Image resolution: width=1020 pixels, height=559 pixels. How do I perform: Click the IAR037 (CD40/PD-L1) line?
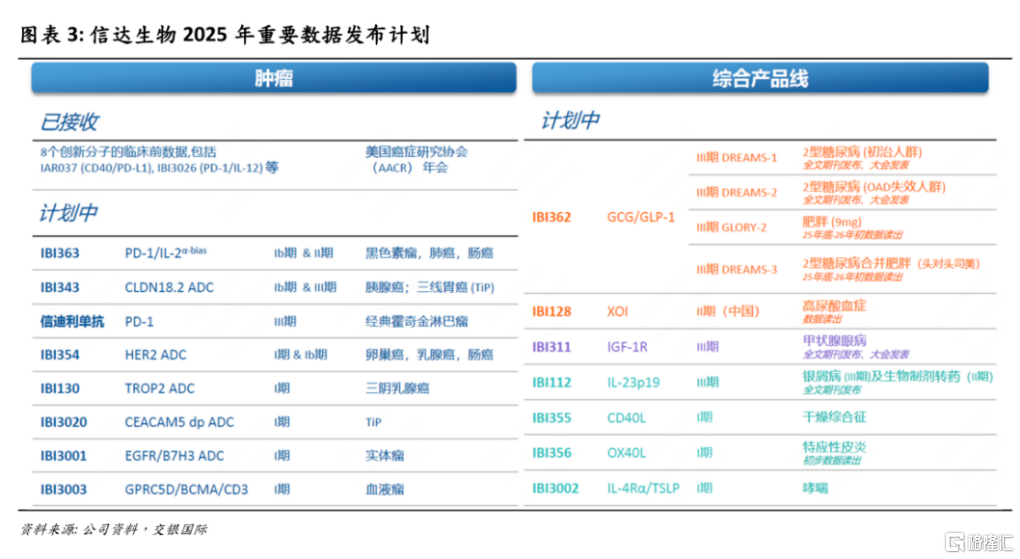point(159,168)
